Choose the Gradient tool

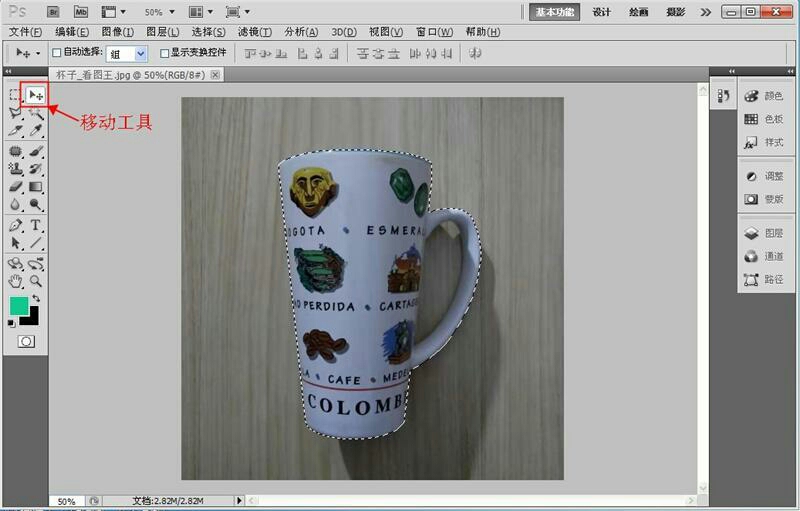[36, 187]
